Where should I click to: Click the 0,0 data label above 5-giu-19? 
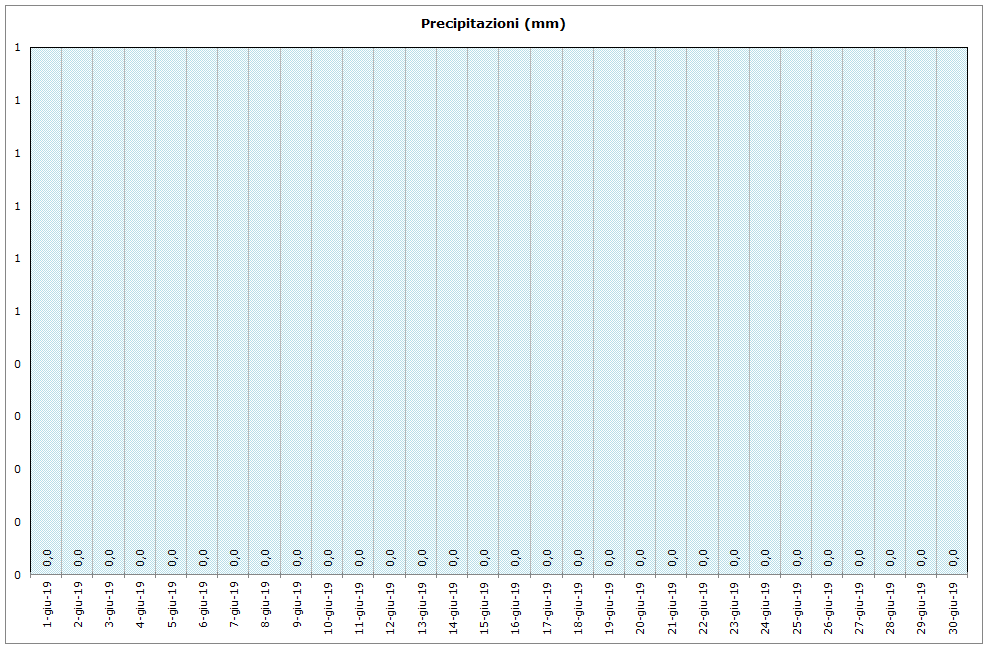click(x=172, y=558)
